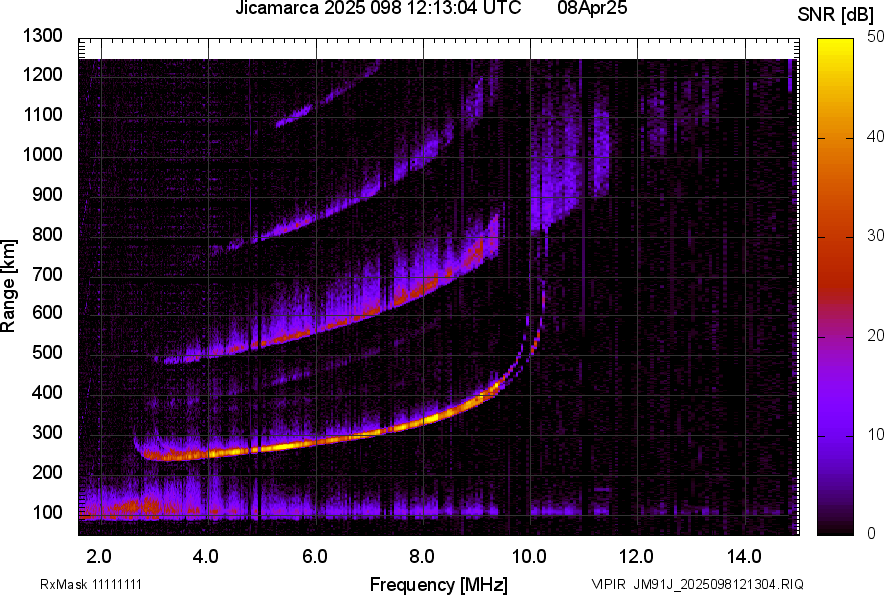This screenshot has height=595, width=884.
Task: Click the 'VIPIR' footer label
Action: click(609, 584)
